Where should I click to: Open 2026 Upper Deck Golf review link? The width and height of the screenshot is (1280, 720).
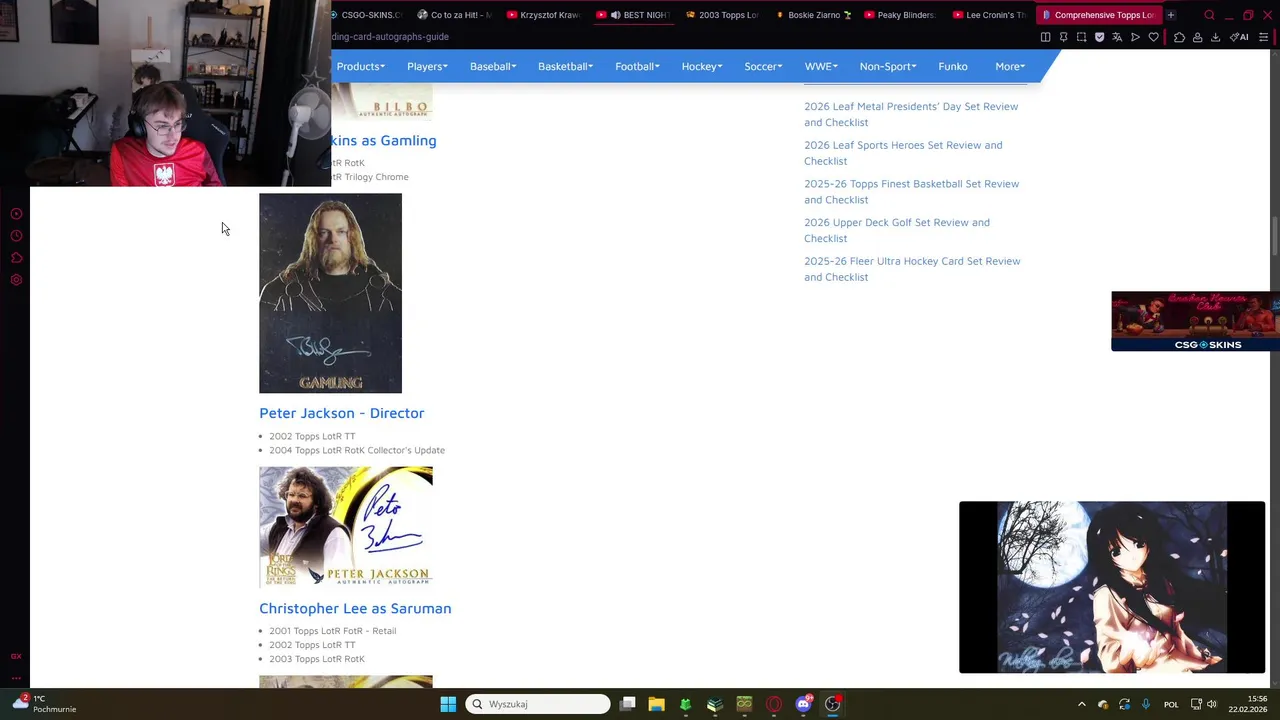click(x=897, y=230)
